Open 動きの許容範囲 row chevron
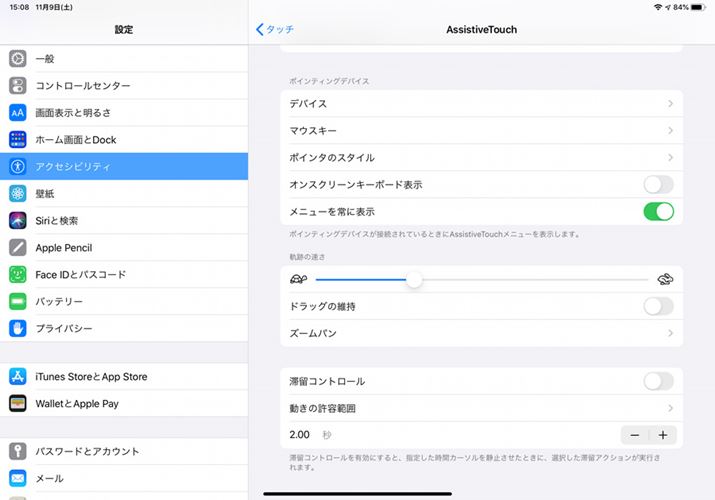Image resolution: width=715 pixels, height=500 pixels. coord(670,408)
